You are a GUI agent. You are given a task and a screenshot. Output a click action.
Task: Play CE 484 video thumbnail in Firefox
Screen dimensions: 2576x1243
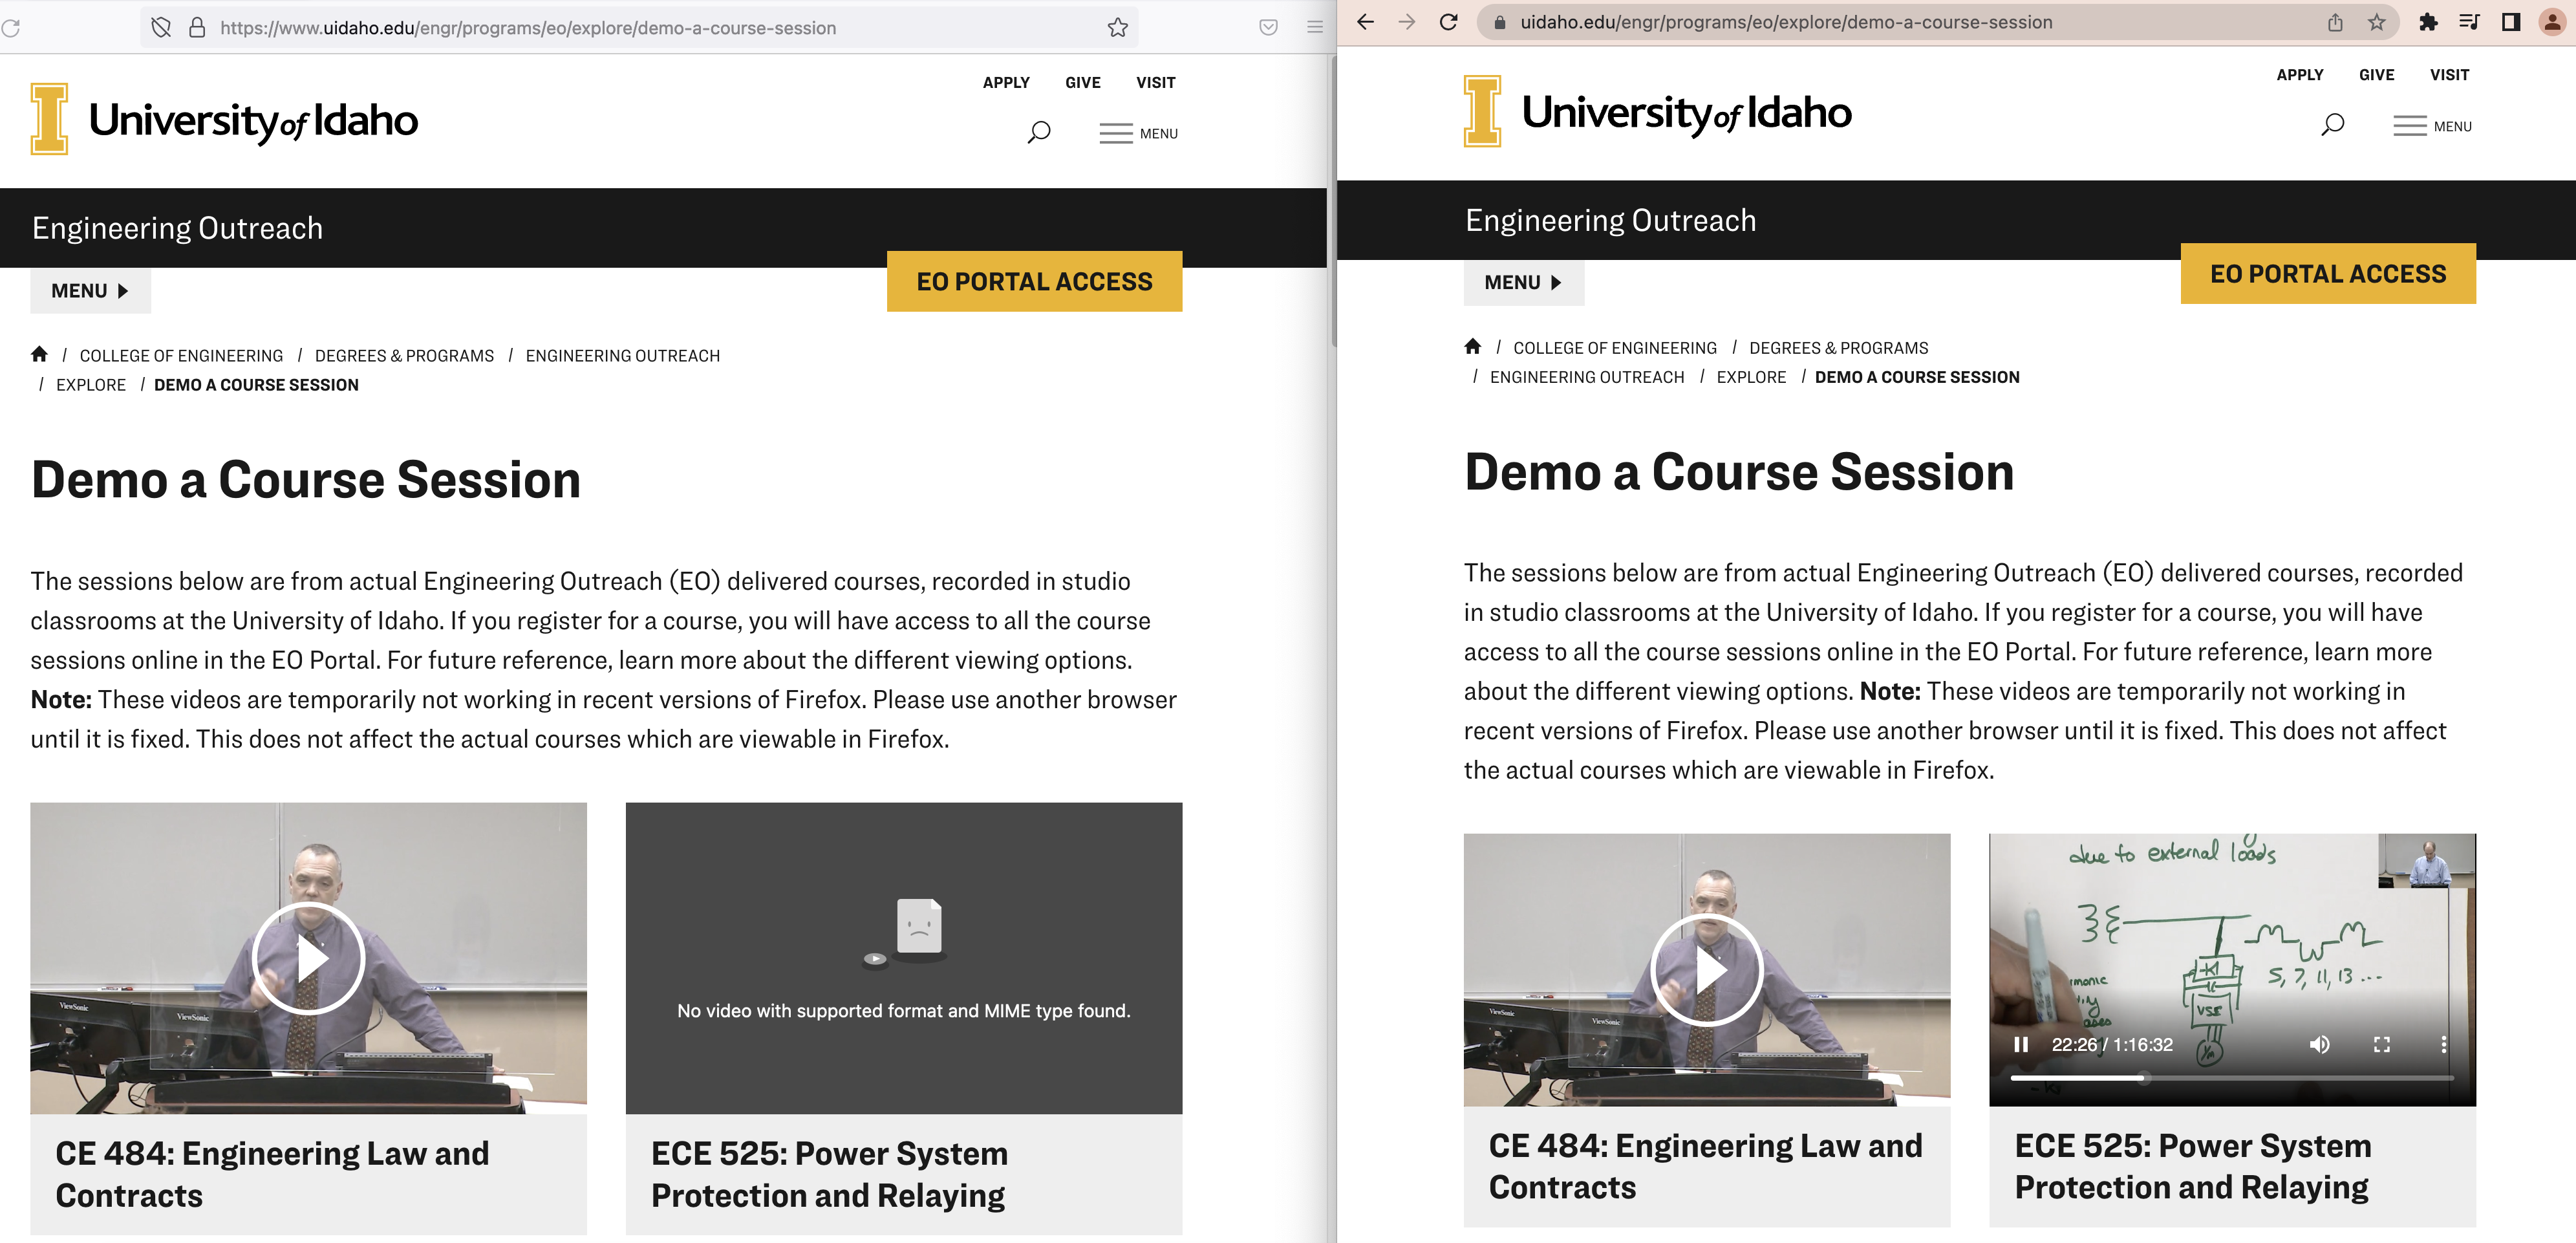(x=308, y=958)
